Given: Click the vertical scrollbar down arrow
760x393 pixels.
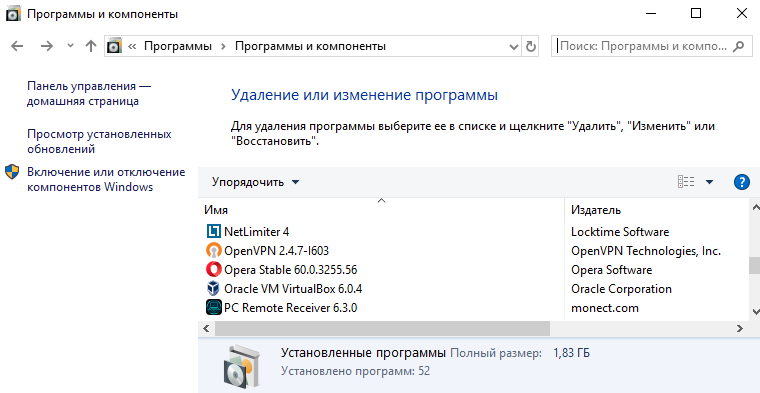Looking at the screenshot, I should [755, 312].
